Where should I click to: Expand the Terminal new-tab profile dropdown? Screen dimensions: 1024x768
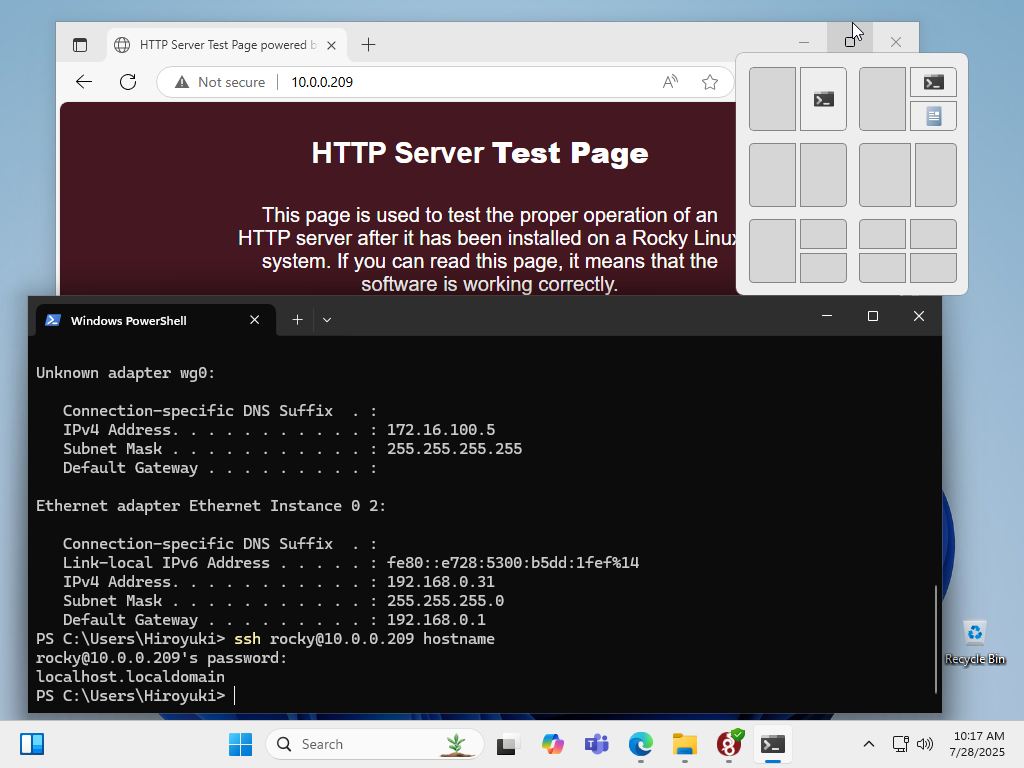327,320
